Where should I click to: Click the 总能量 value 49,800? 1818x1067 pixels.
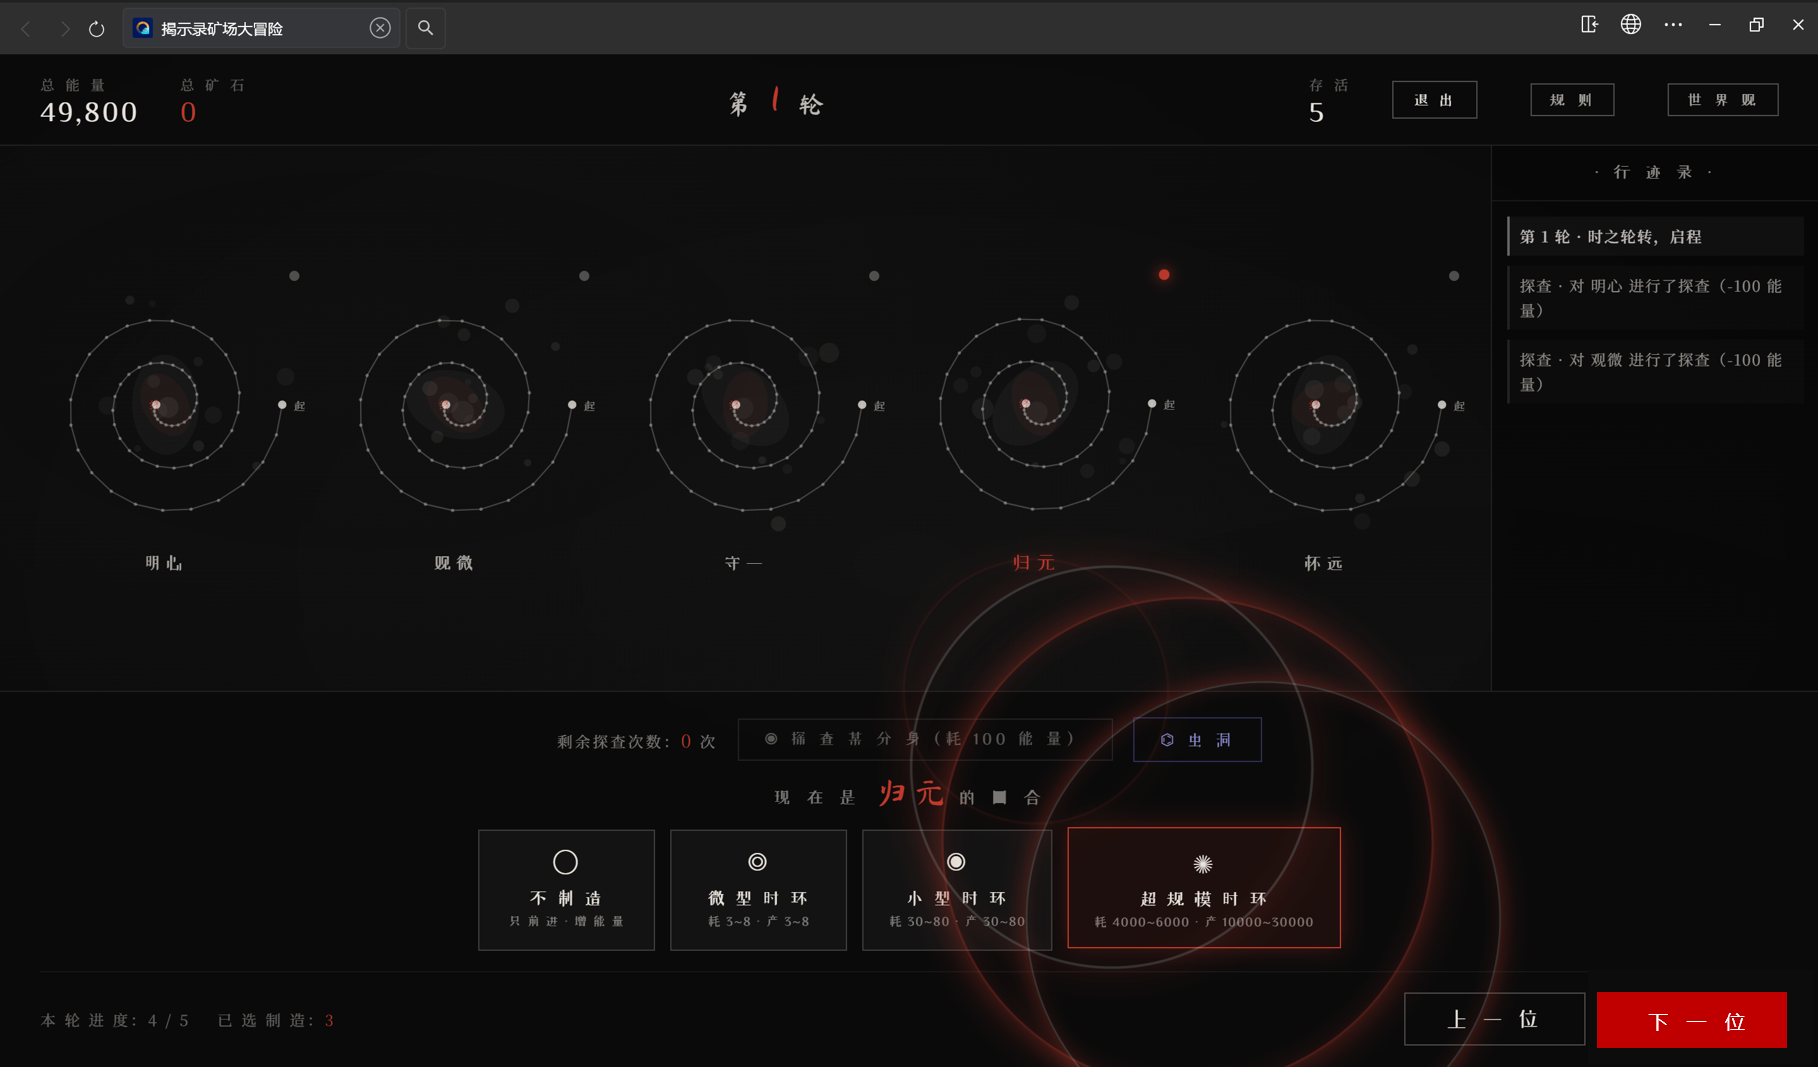pos(89,112)
